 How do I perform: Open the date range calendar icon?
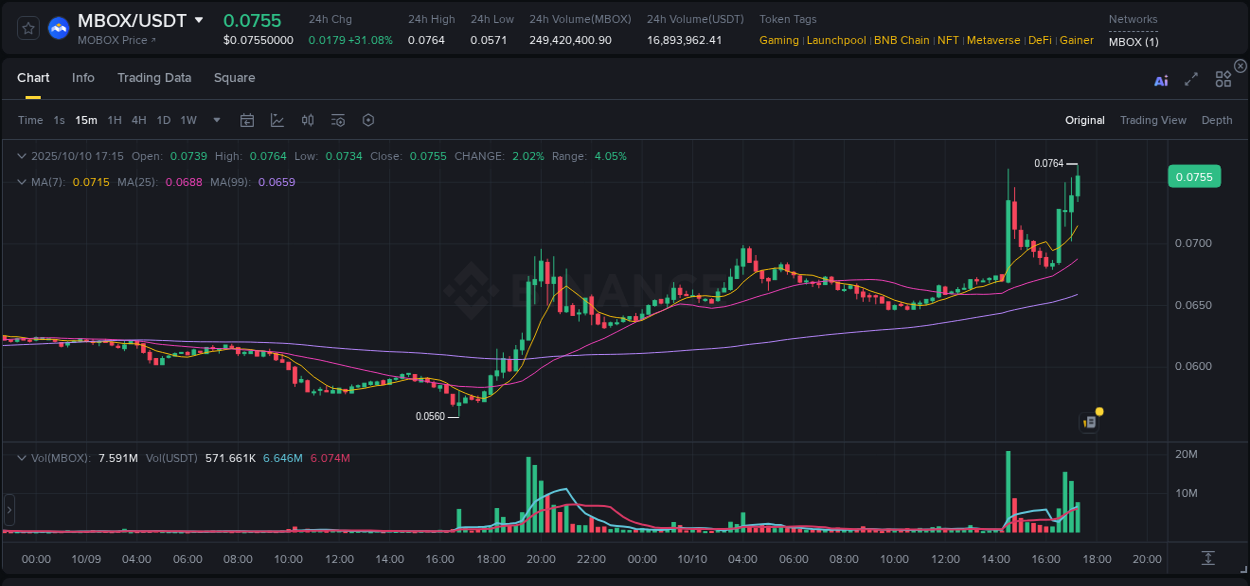coord(247,120)
